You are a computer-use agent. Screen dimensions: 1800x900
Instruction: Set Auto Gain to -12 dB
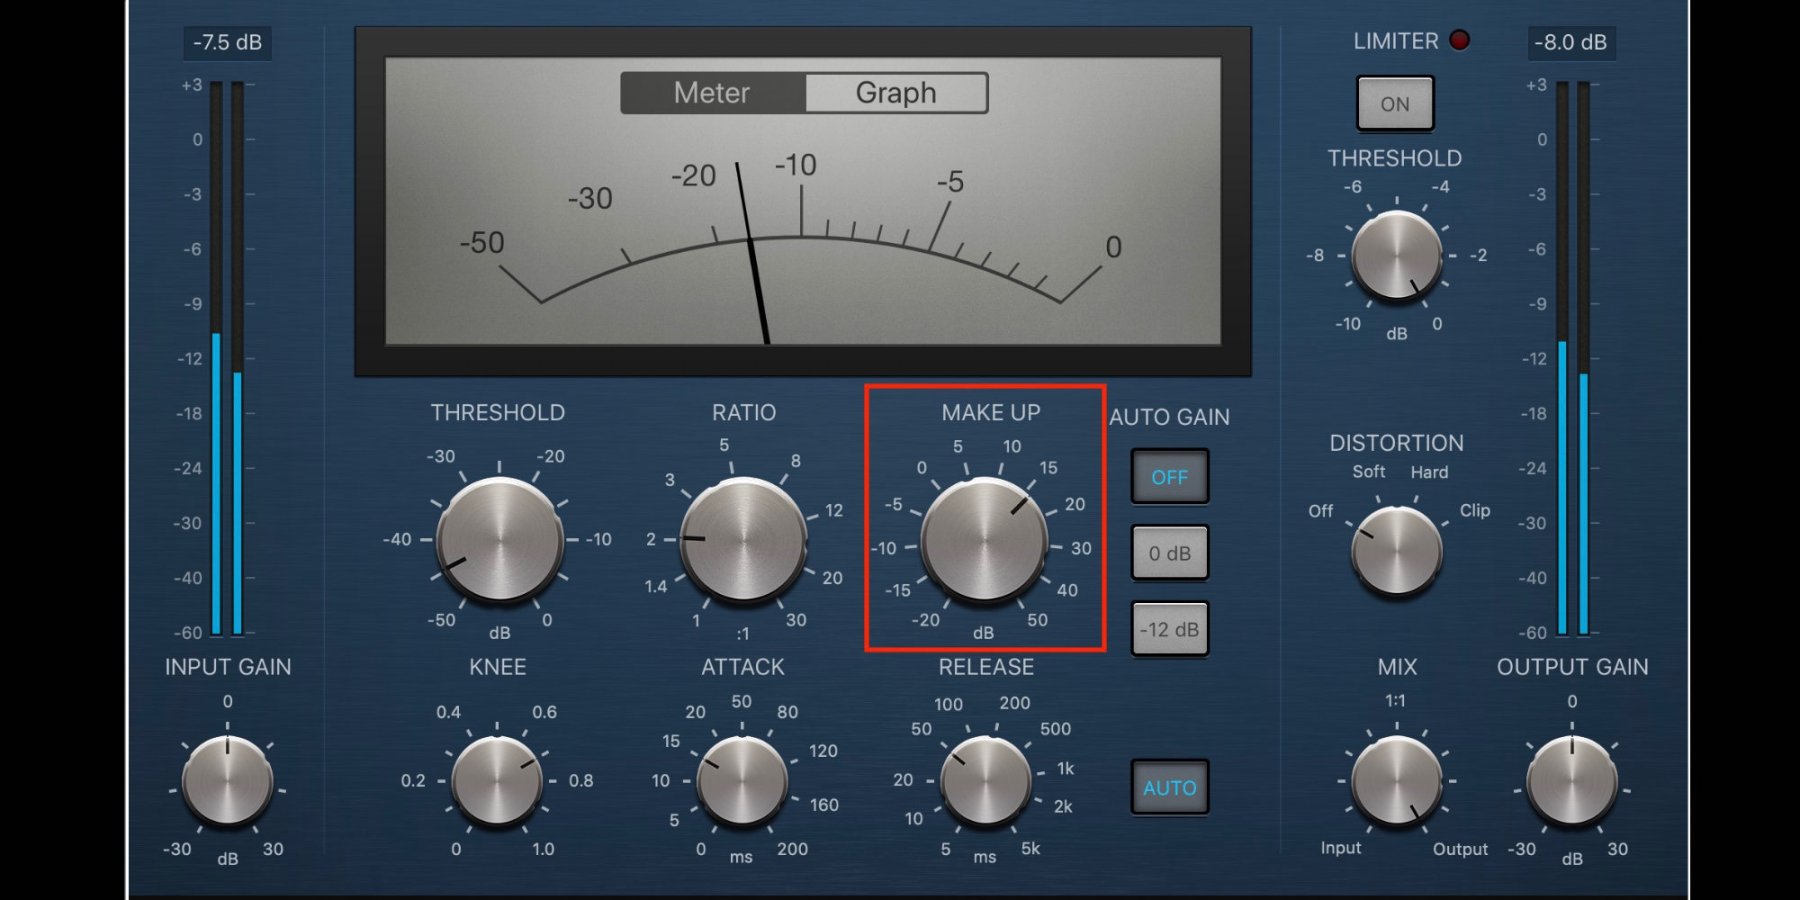click(x=1169, y=630)
